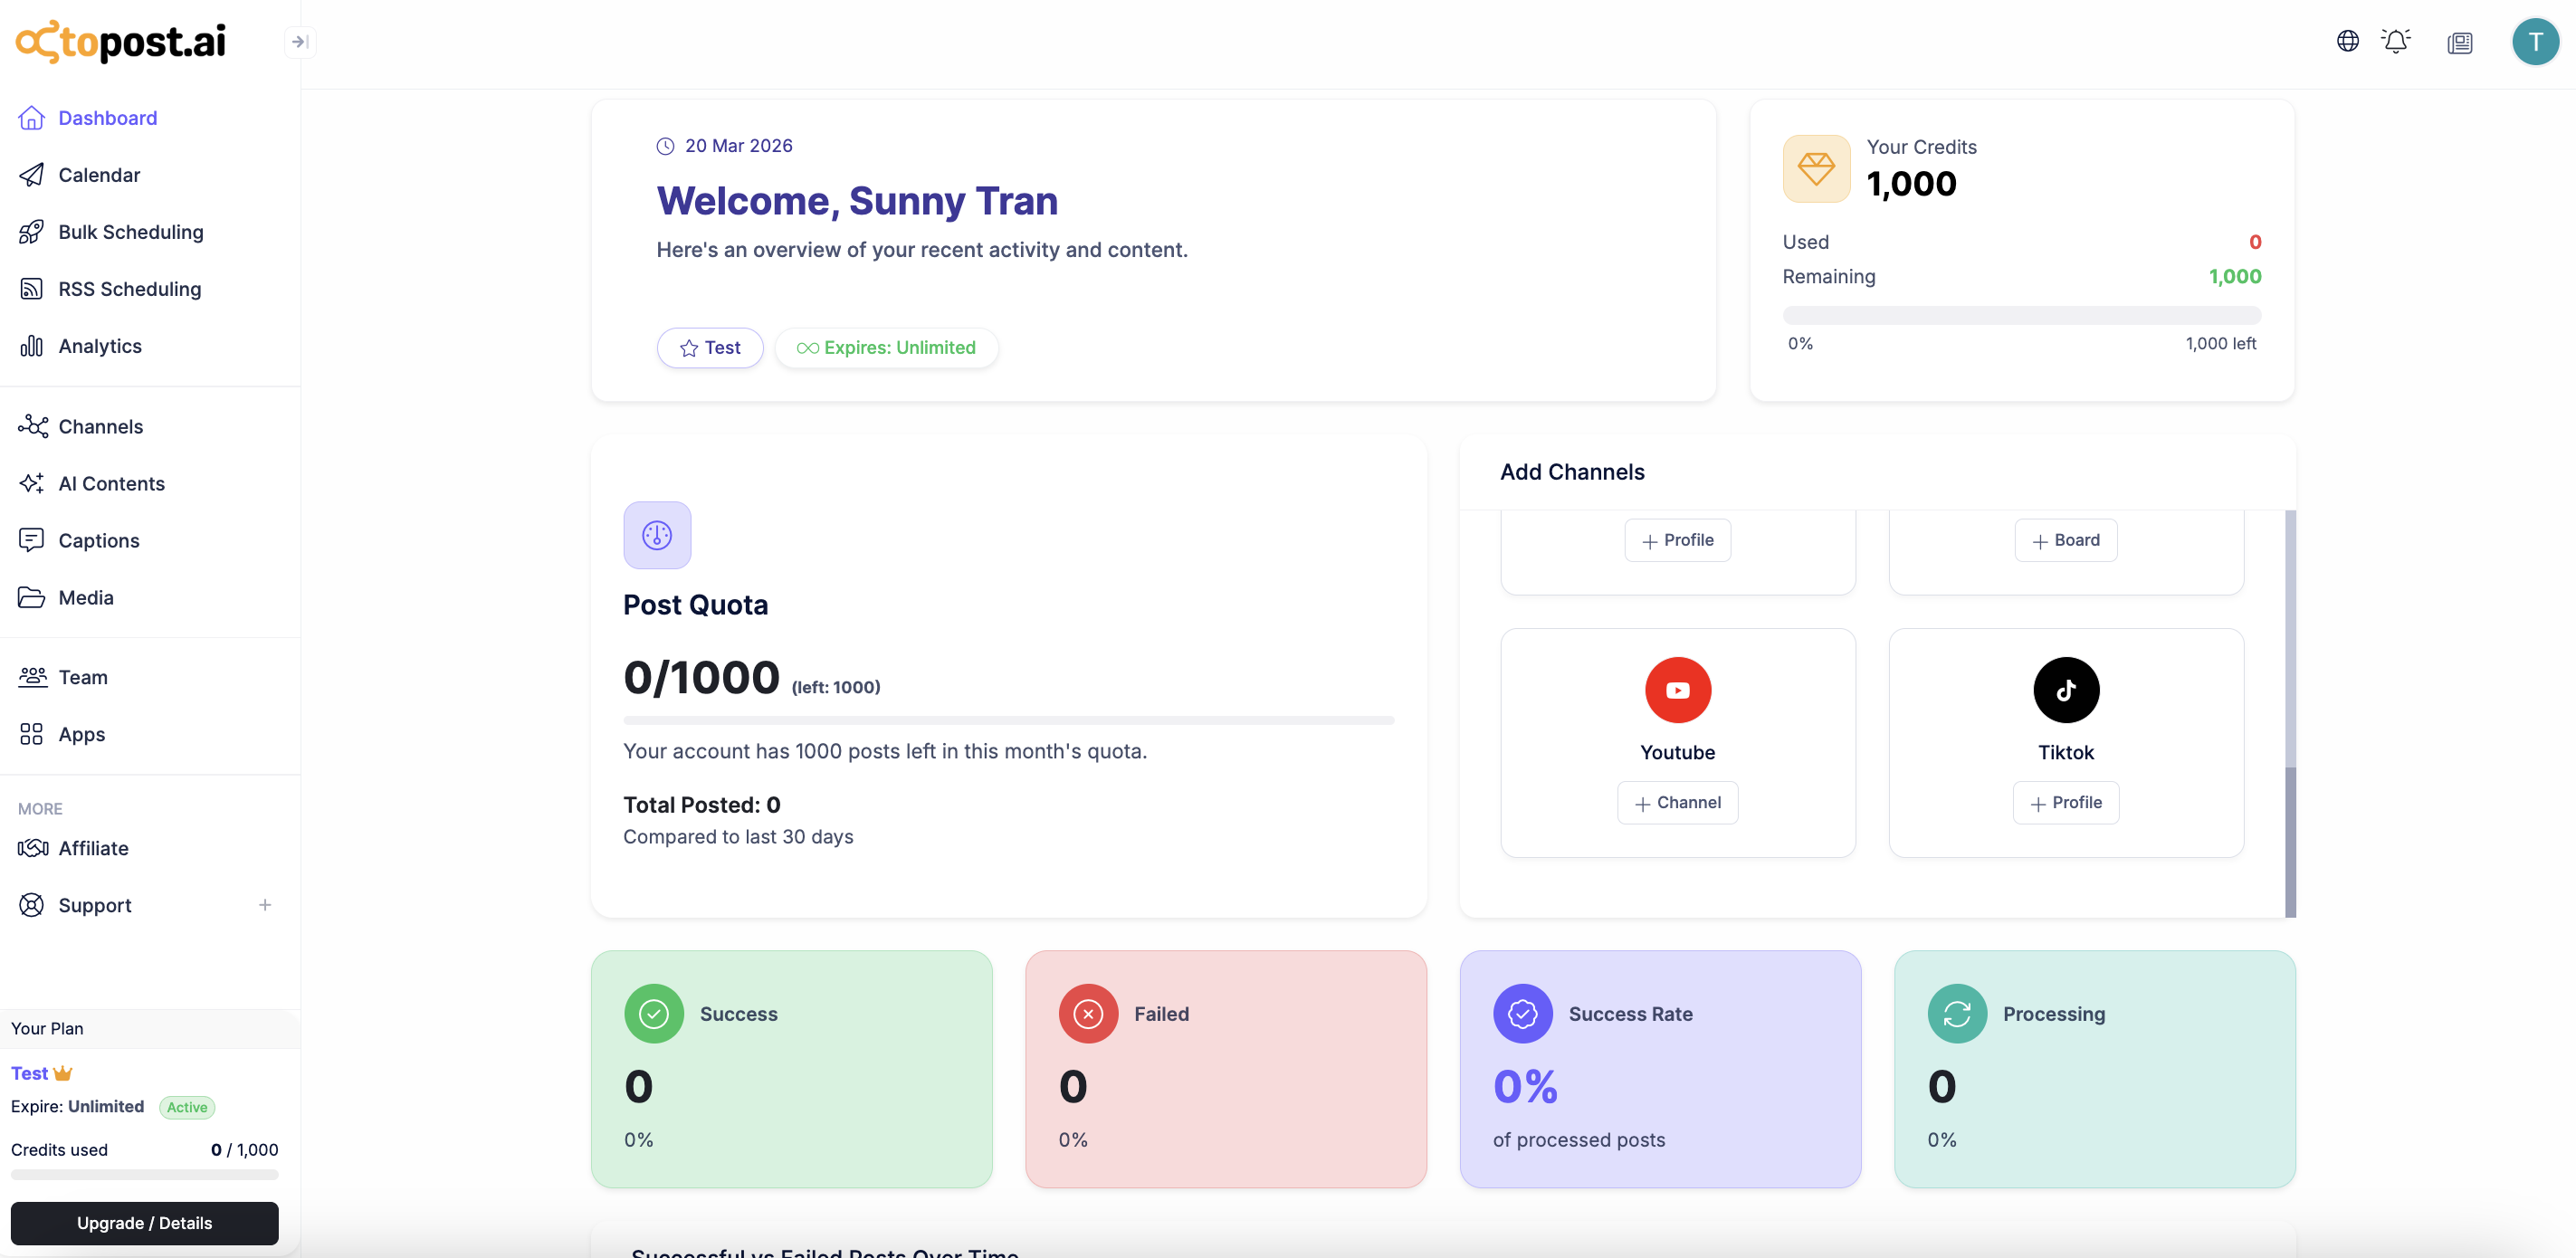Click the Post Quota gauge icon
2576x1258 pixels.
[x=656, y=535]
